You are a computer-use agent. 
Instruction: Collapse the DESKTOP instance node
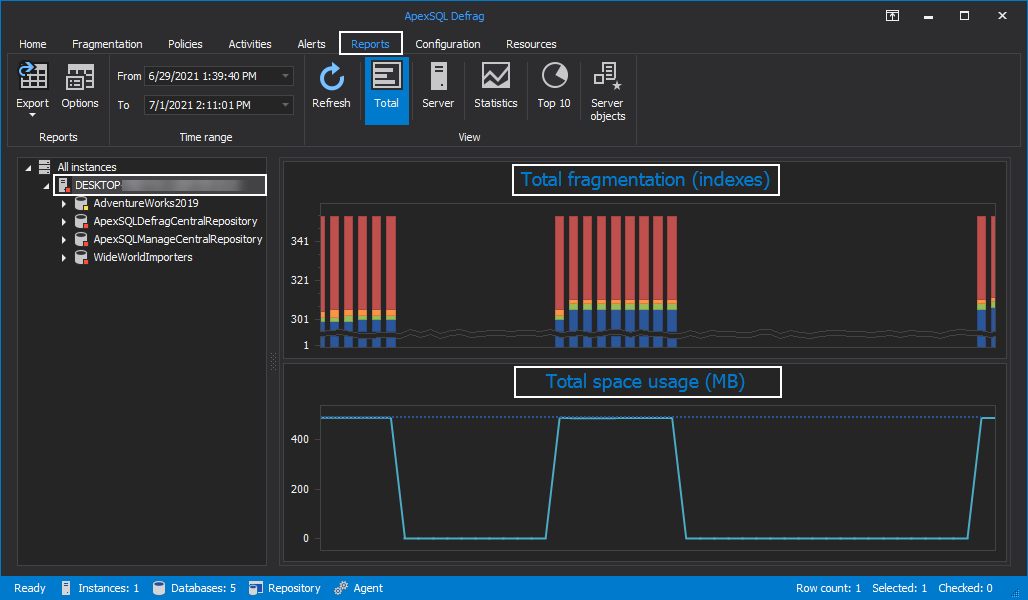point(46,186)
